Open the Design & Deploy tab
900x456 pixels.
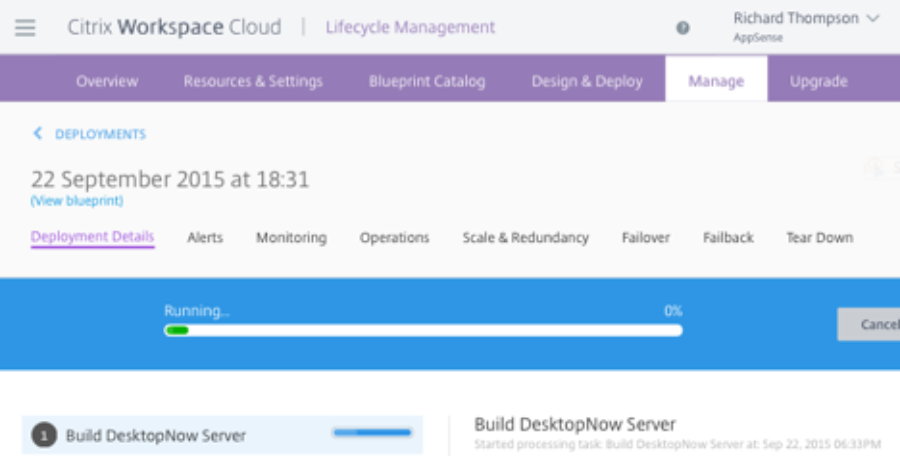587,81
